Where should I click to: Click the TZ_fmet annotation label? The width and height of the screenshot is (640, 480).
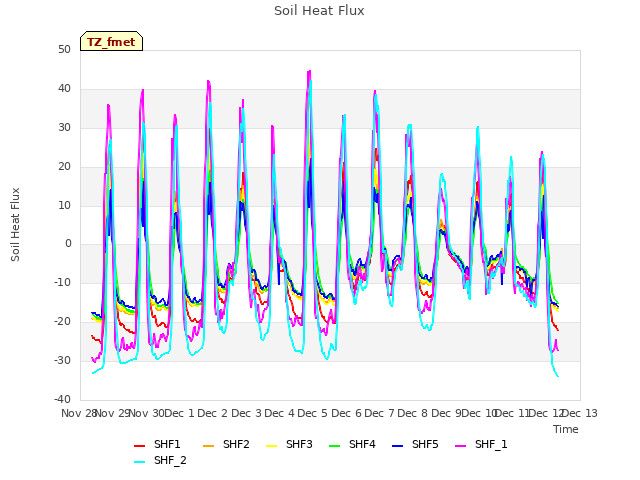[x=111, y=42]
